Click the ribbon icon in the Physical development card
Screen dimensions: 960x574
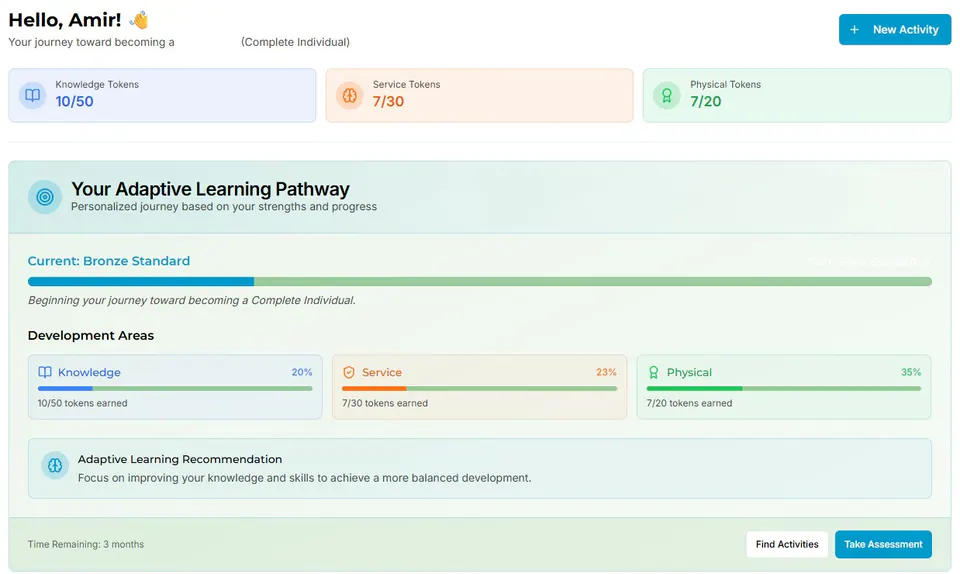(653, 372)
